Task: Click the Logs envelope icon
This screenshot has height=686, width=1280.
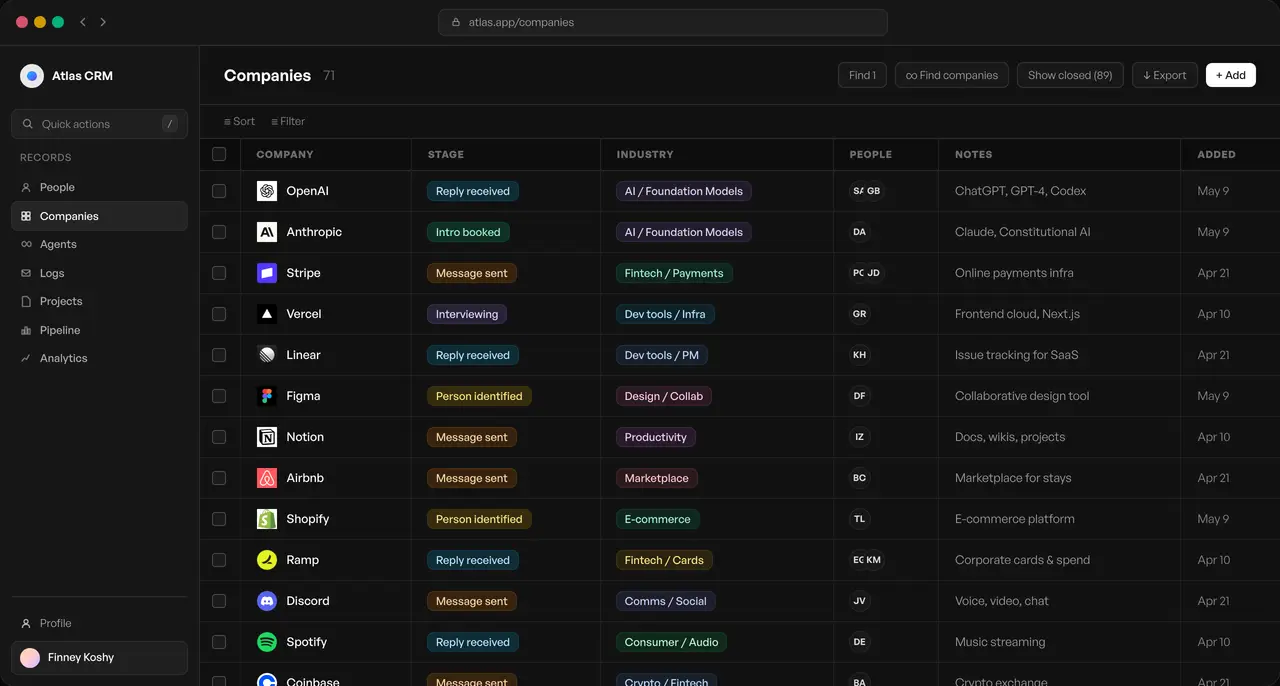Action: coord(26,273)
